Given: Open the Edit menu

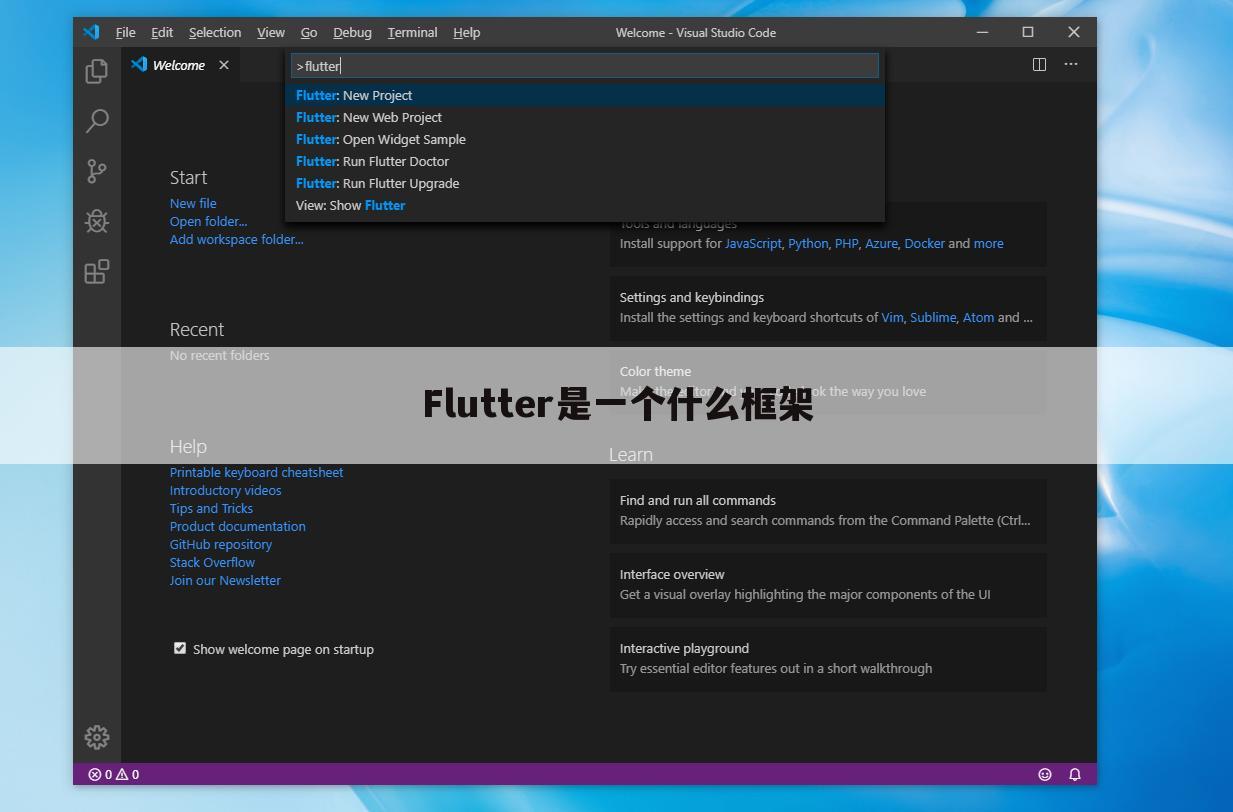Looking at the screenshot, I should pyautogui.click(x=162, y=32).
